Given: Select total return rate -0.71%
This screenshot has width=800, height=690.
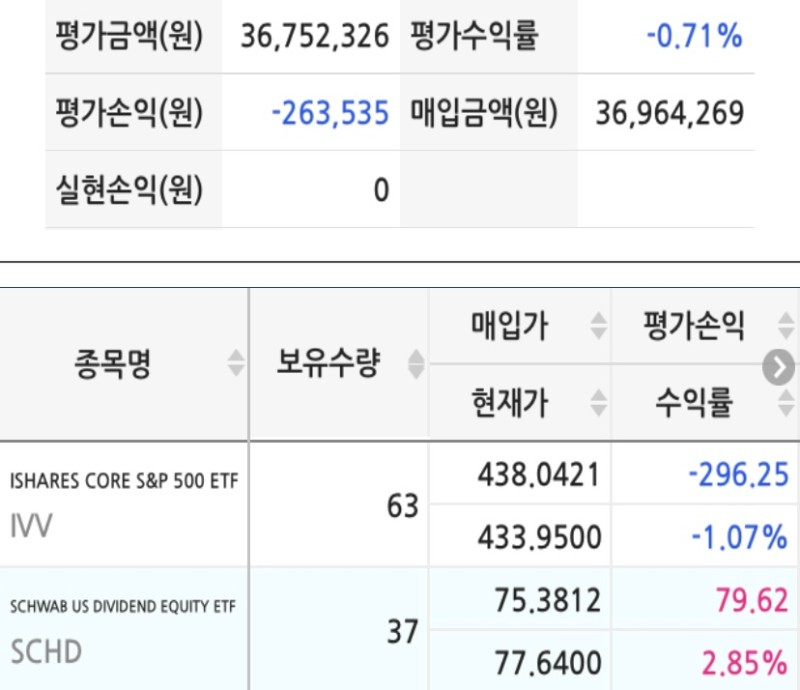Looking at the screenshot, I should tap(694, 36).
